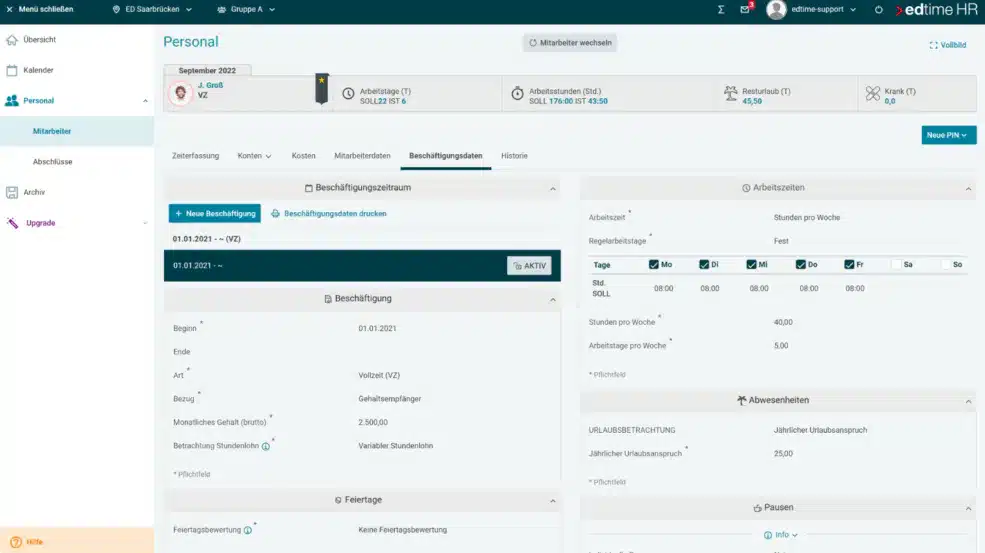Open the ED Saarbrücken location dropdown
This screenshot has height=553, width=985.
(x=153, y=9)
